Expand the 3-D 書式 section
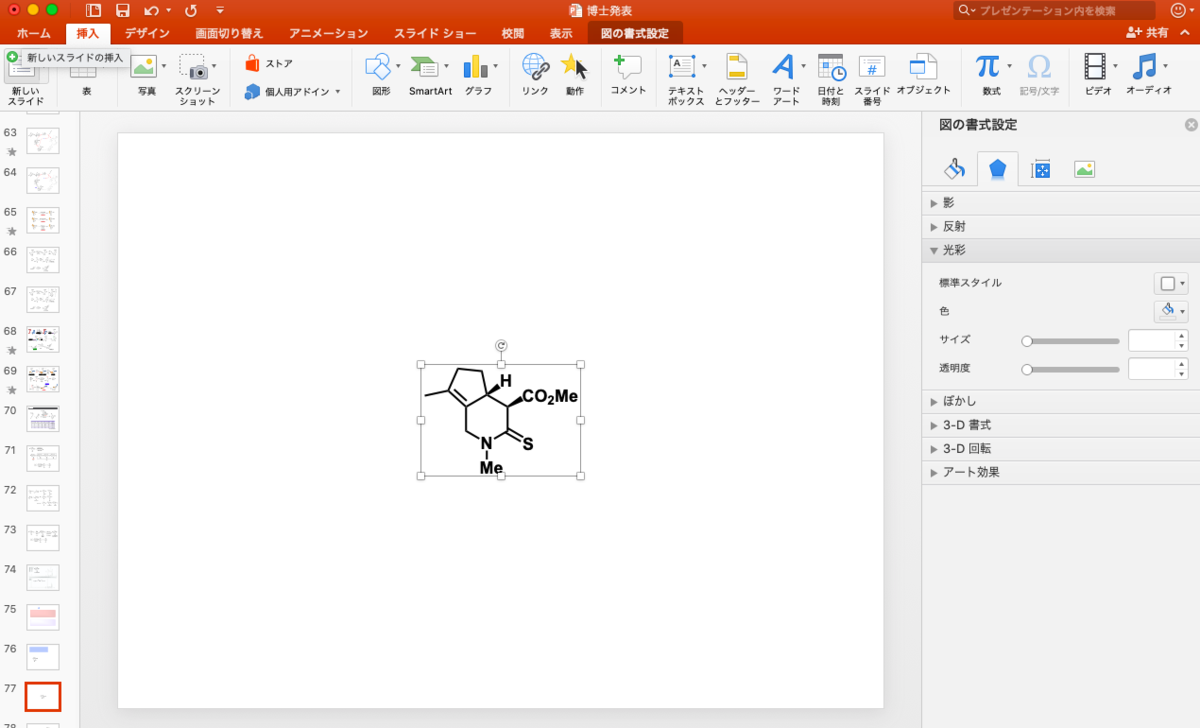 965,425
